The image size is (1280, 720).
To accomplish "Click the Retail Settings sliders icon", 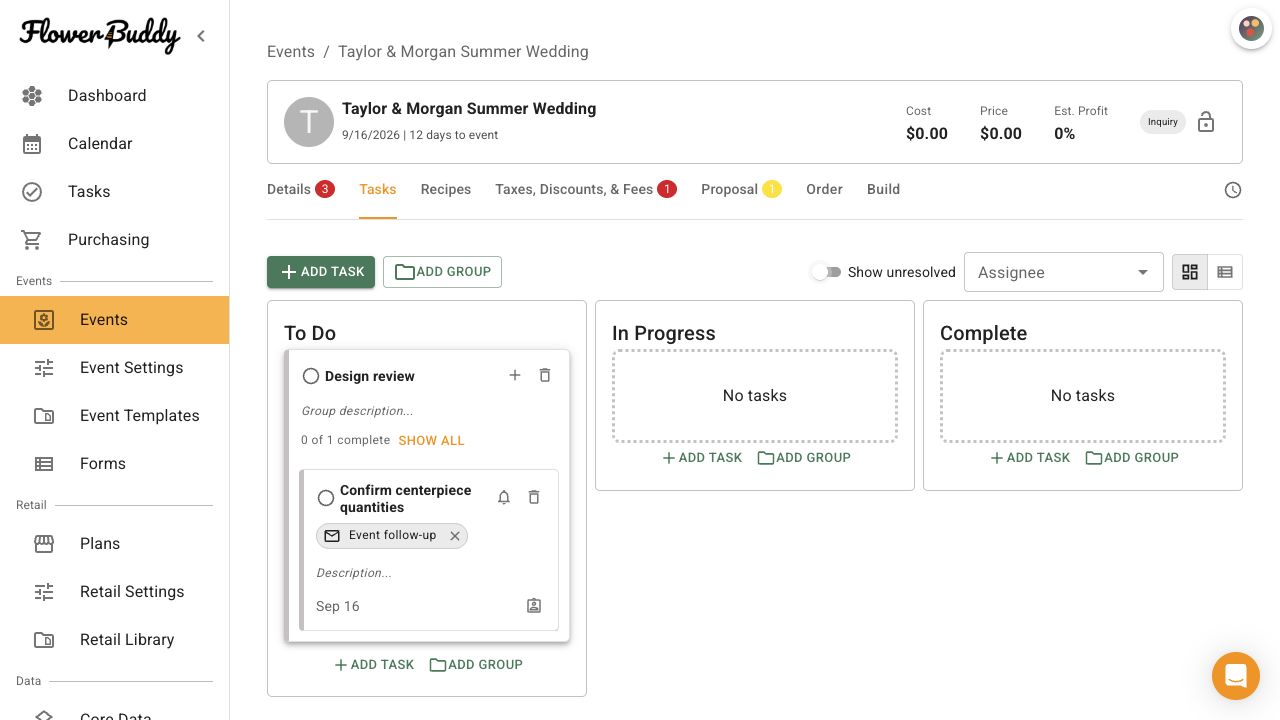I will coord(44,592).
